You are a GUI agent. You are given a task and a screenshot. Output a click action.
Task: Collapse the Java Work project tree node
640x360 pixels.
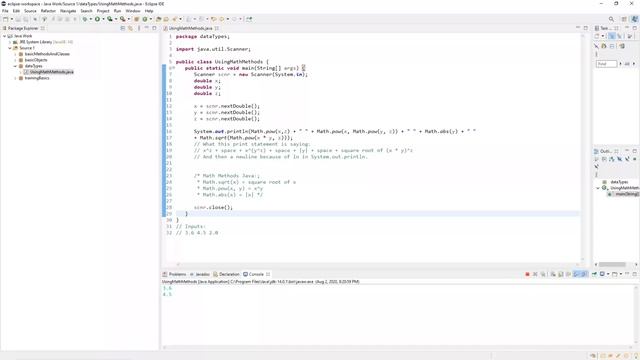point(4,36)
